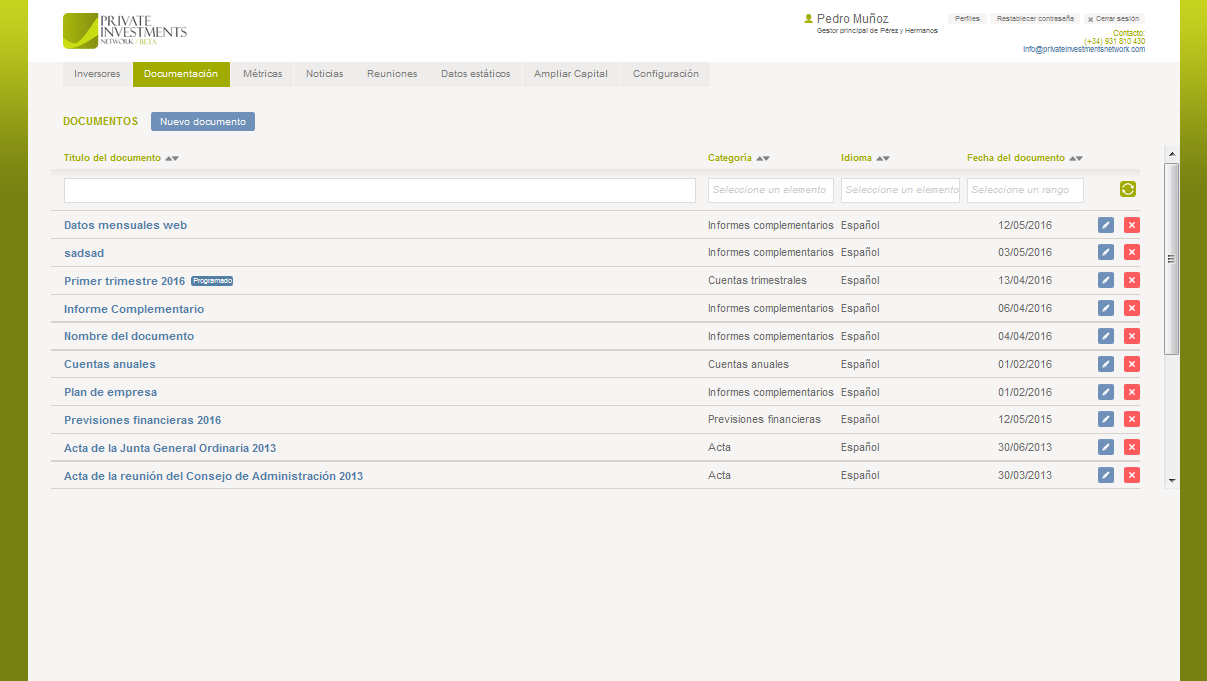Viewport: 1207px width, 681px height.
Task: Sort the list by Idioma column
Action: coord(882,158)
